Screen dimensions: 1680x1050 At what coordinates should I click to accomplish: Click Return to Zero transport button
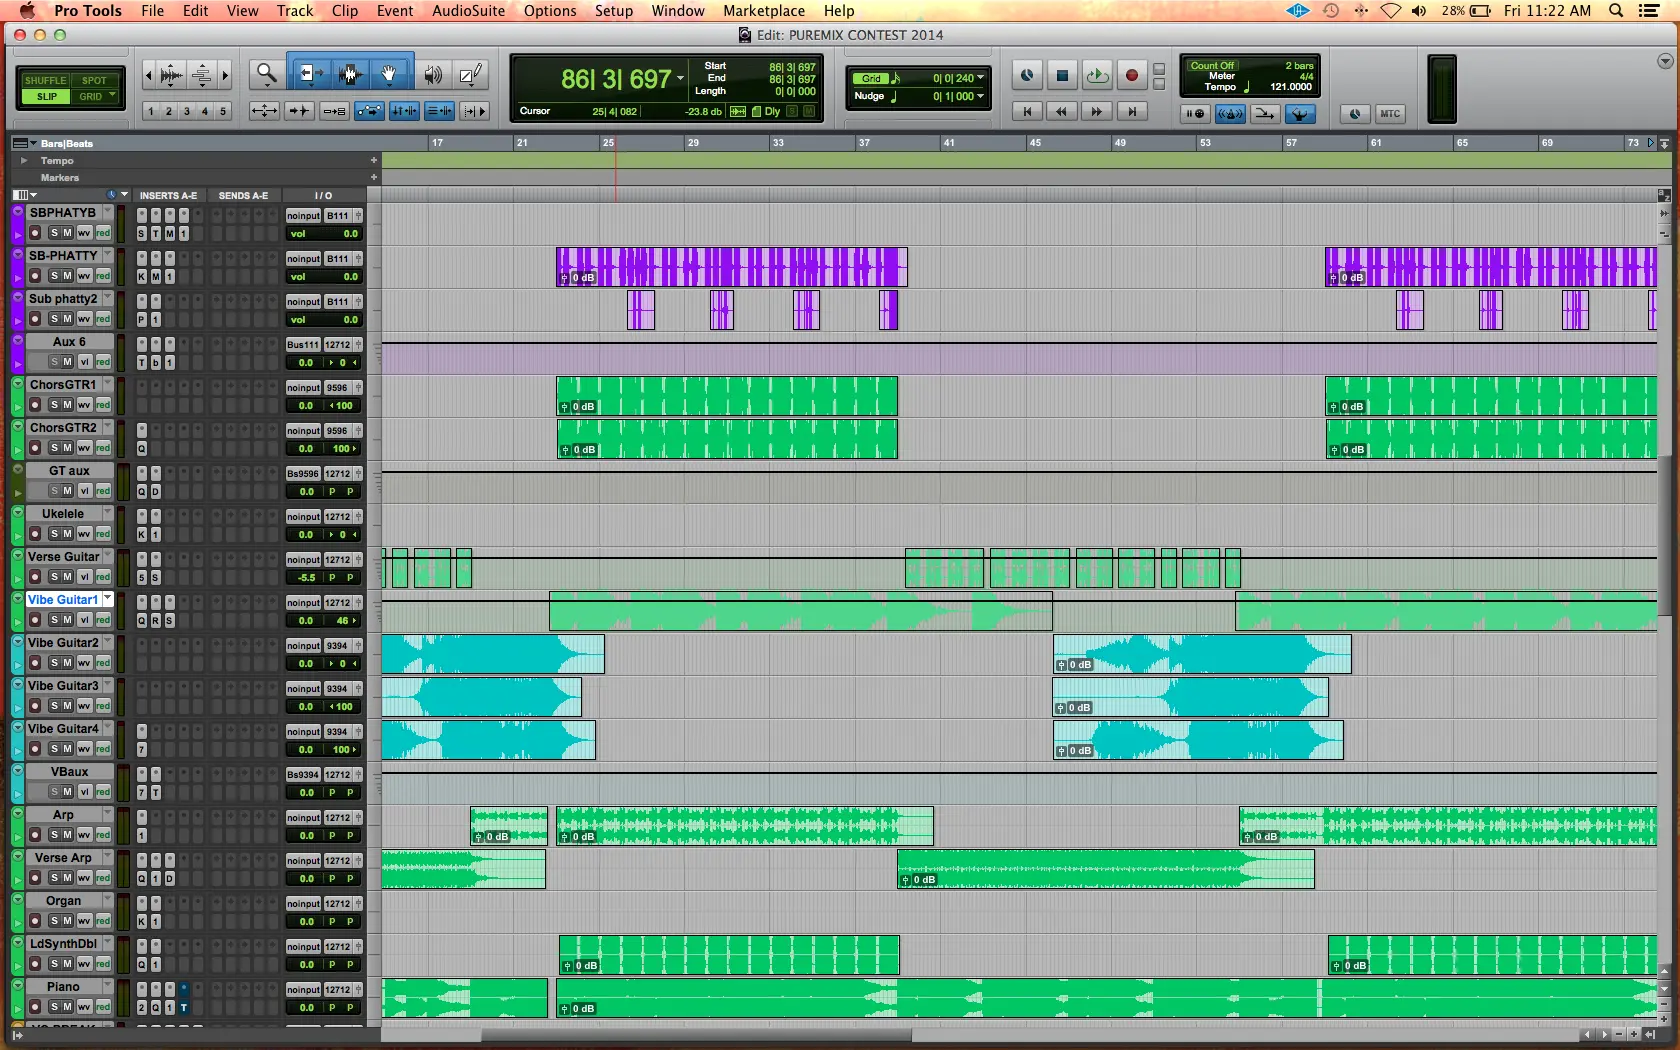[x=1027, y=111]
